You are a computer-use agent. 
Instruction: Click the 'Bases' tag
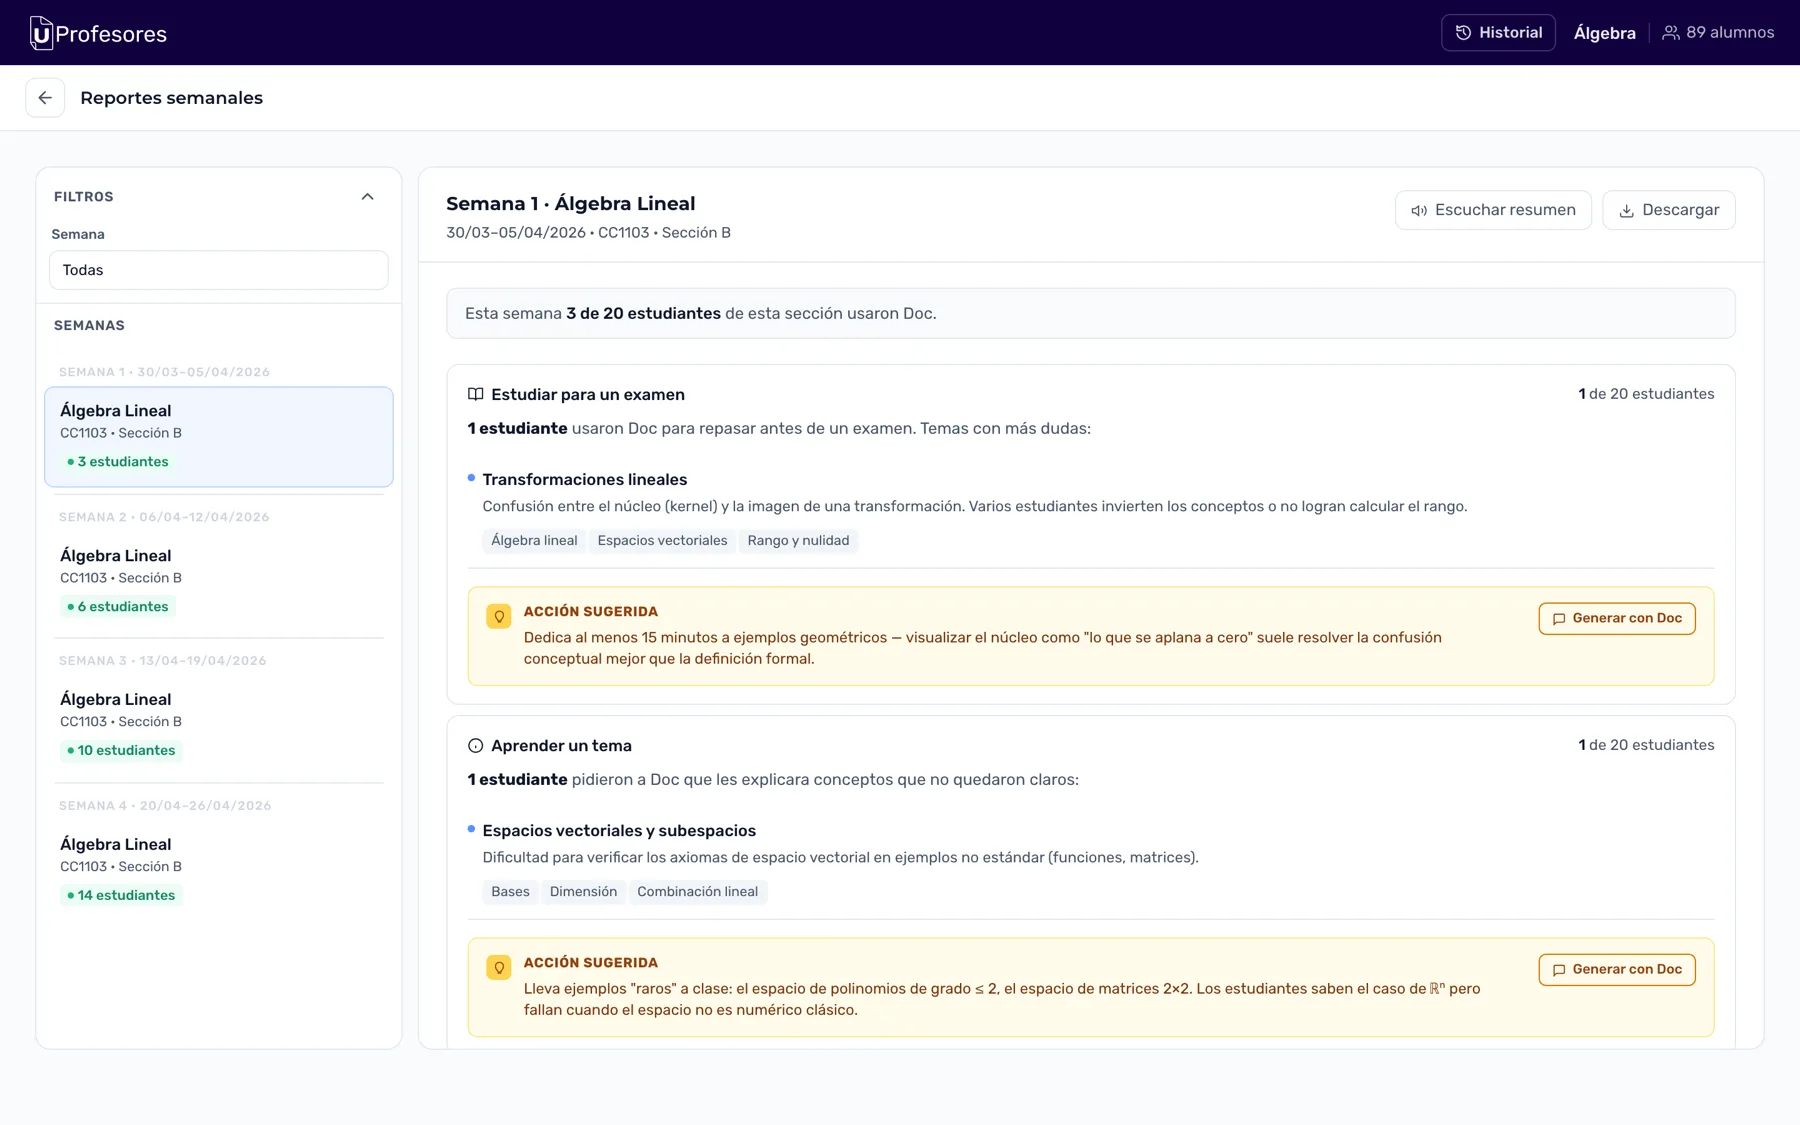tap(510, 892)
